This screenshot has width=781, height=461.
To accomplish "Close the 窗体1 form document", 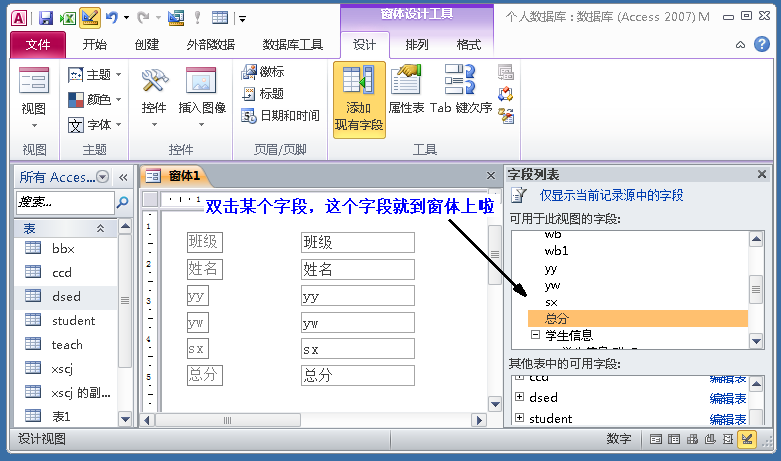I will coord(491,176).
